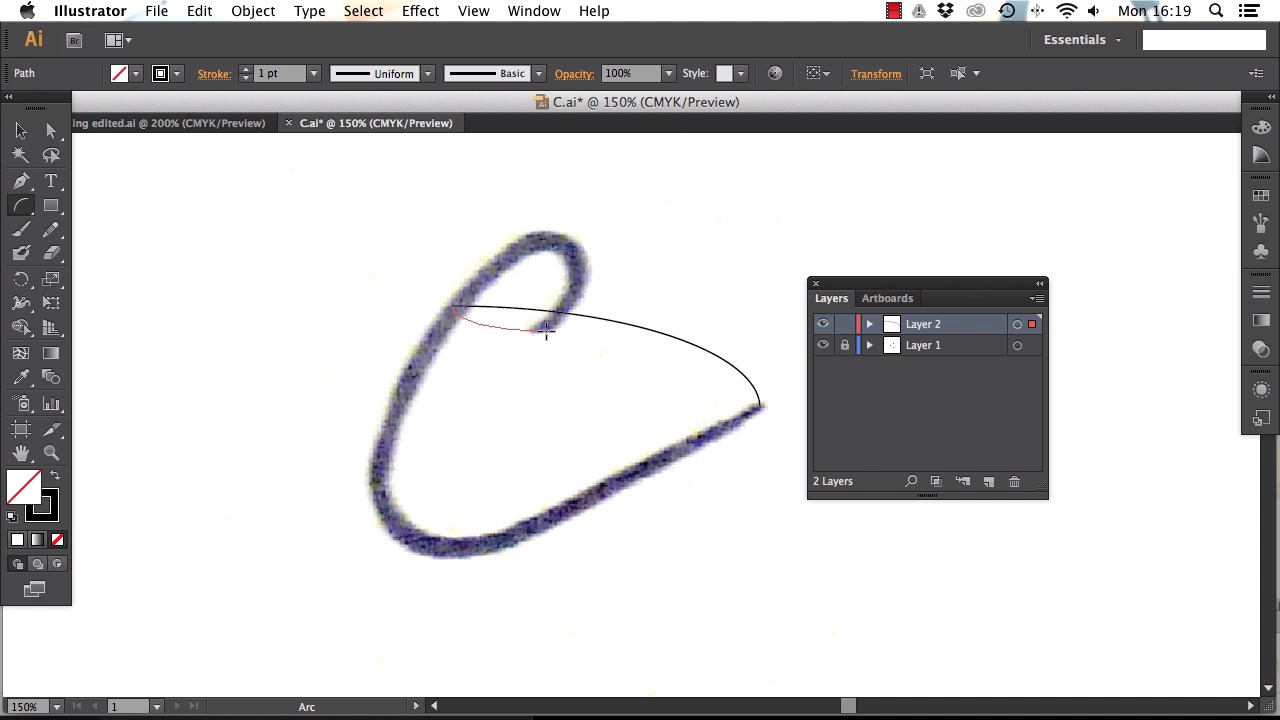Screen dimensions: 1280x720
Task: Select the Eyedropper tool
Action: tap(21, 378)
